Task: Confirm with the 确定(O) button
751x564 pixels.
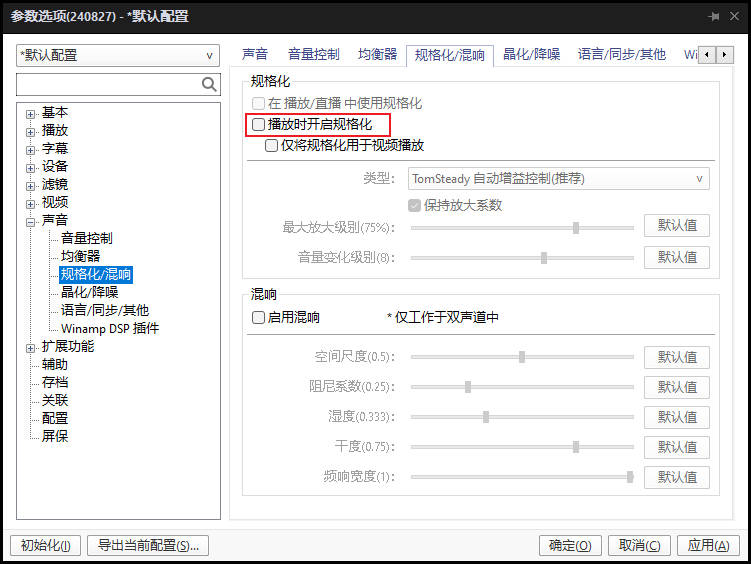Action: tap(570, 545)
